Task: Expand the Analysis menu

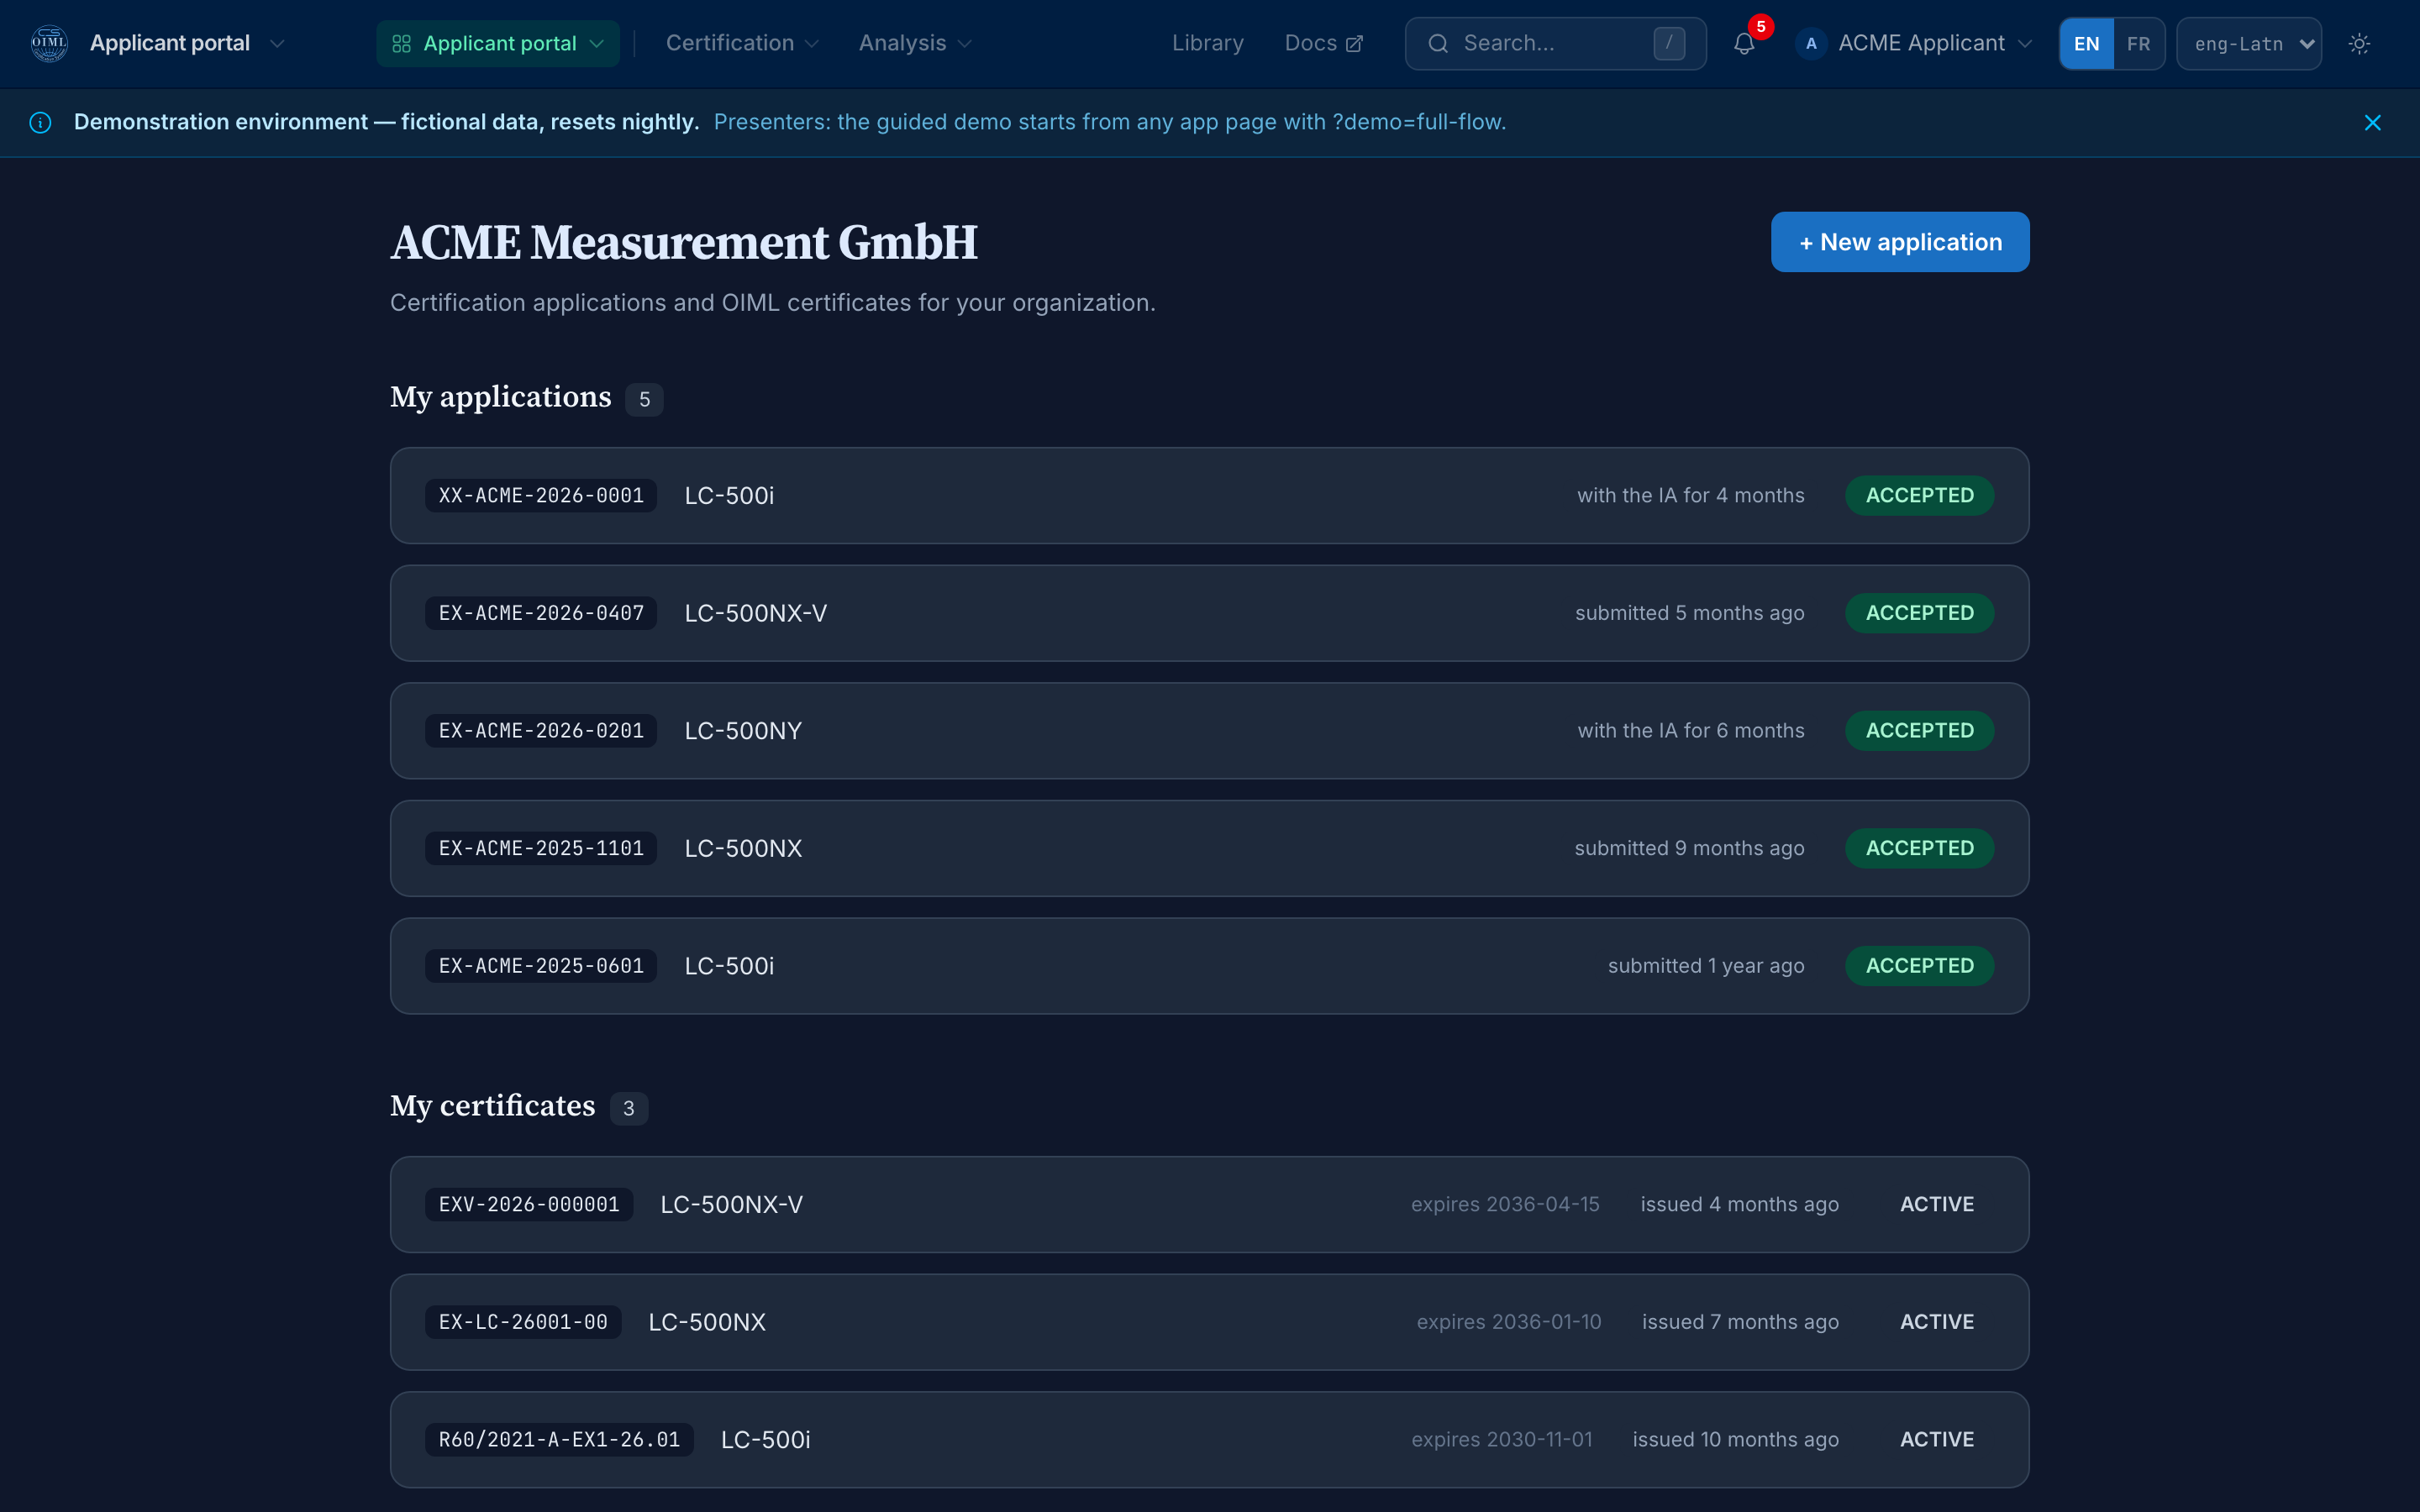Action: click(x=914, y=44)
